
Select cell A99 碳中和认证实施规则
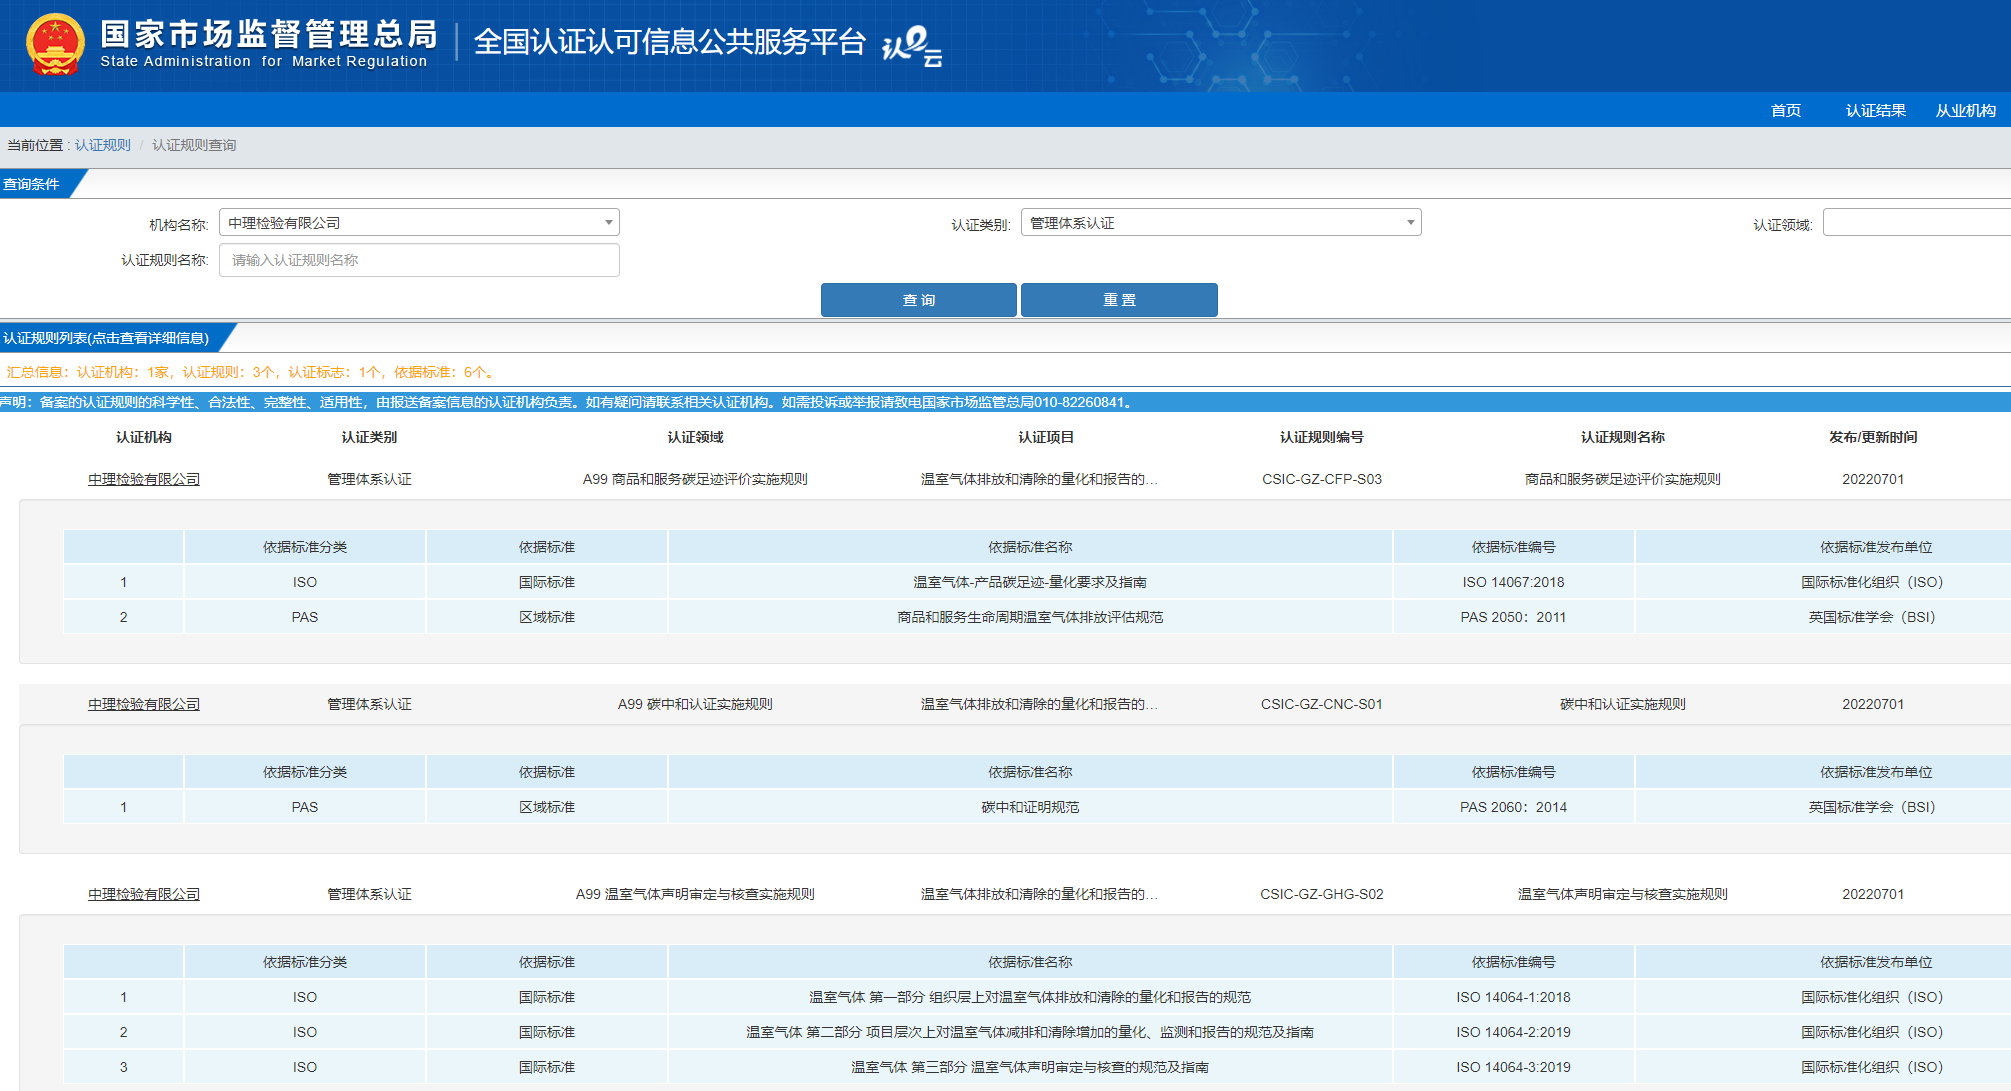[695, 704]
